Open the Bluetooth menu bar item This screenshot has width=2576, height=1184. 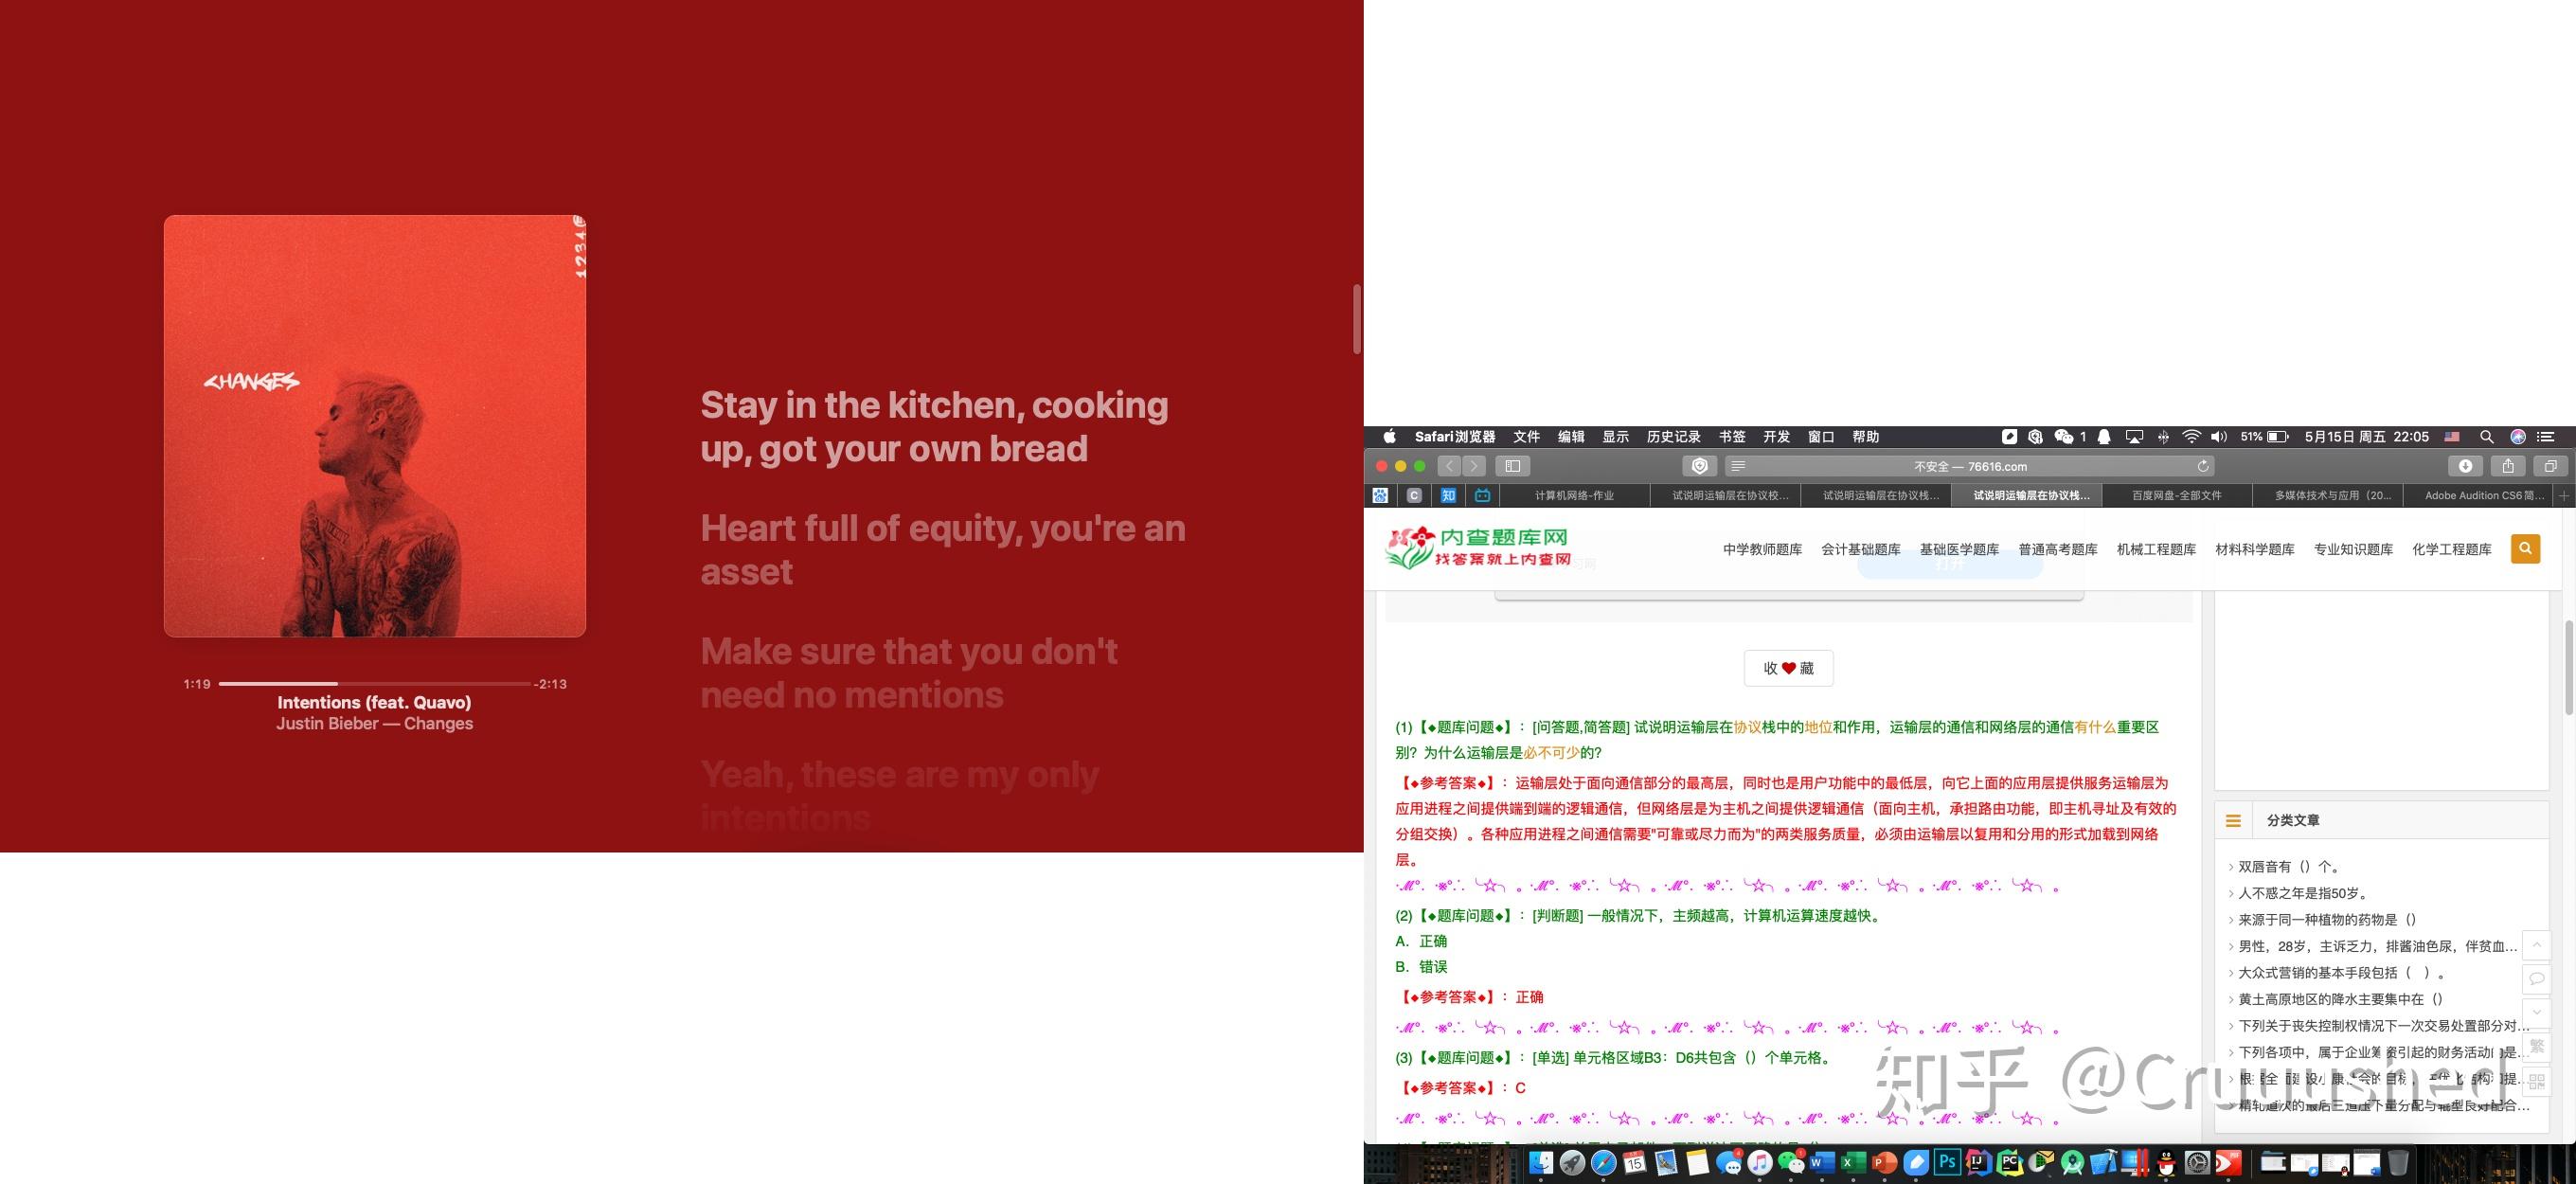click(2163, 437)
